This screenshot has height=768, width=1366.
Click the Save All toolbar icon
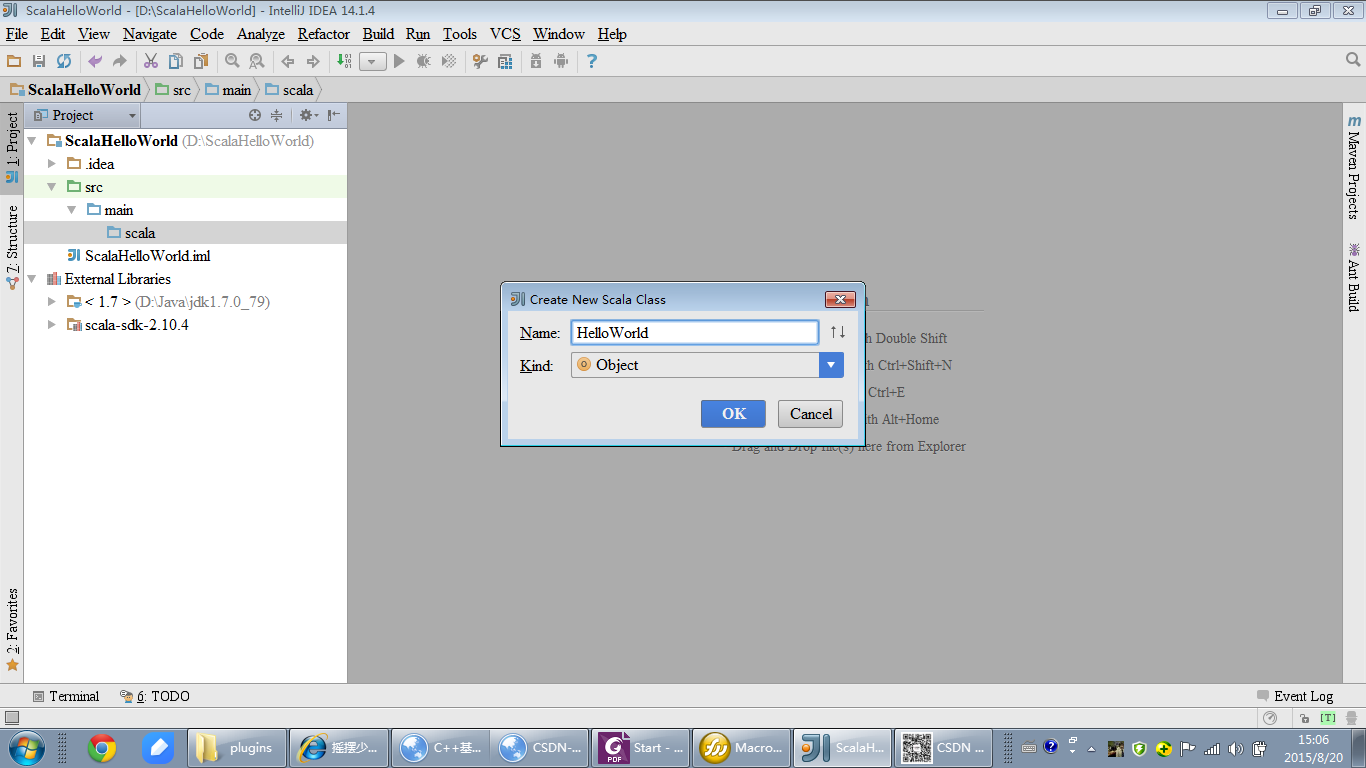click(39, 61)
